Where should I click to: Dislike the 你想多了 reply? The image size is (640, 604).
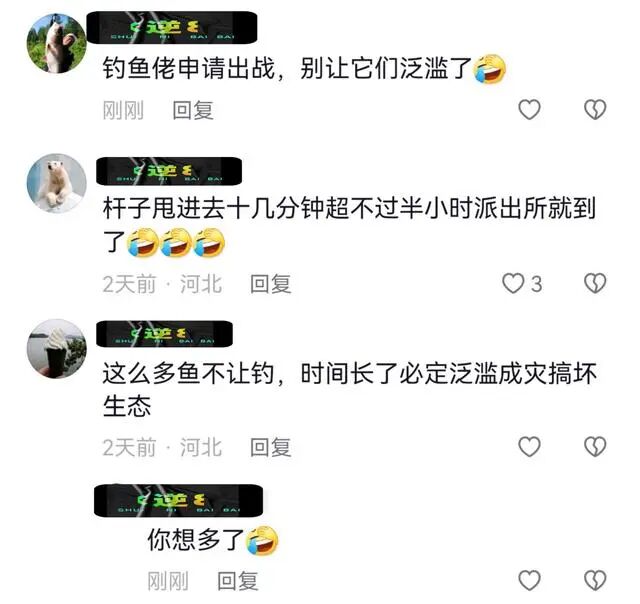[595, 580]
